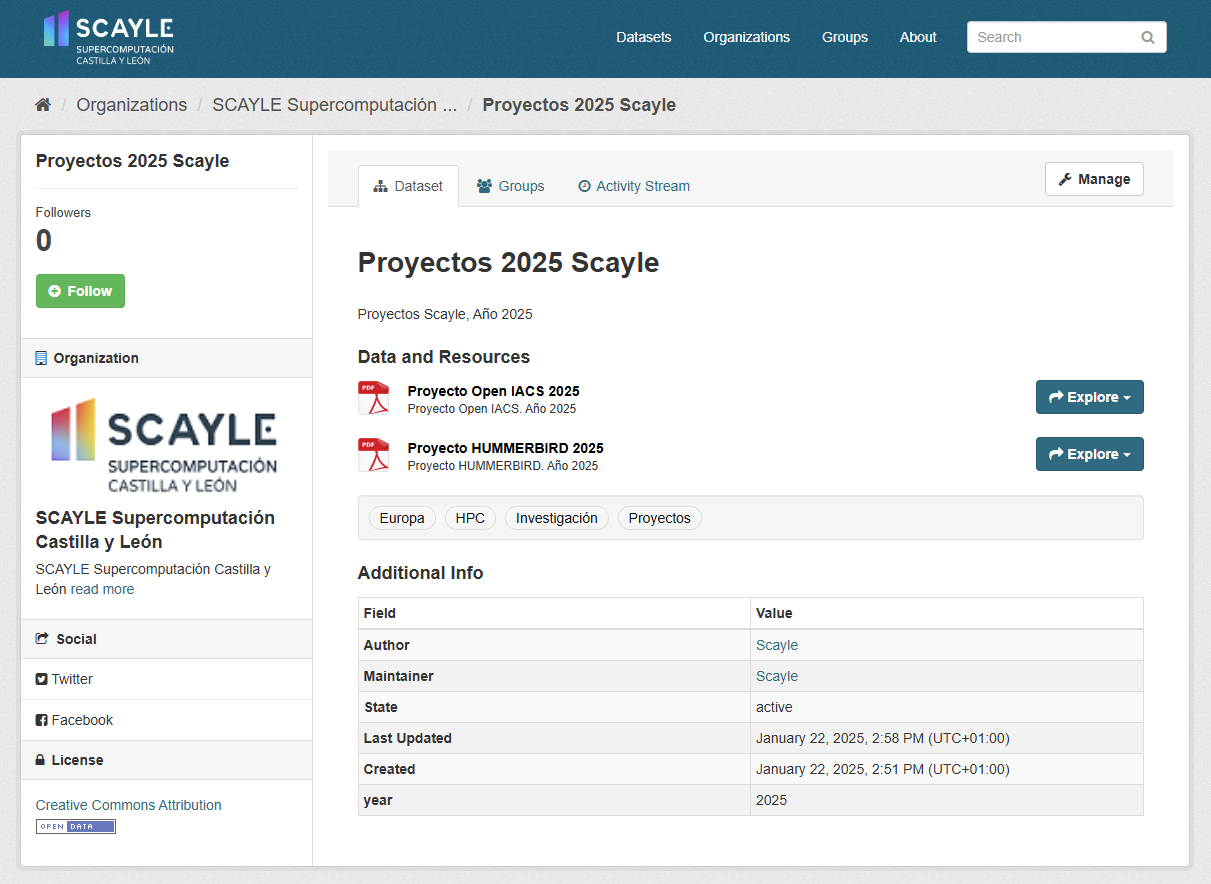This screenshot has width=1211, height=884.
Task: Switch to the Activity Stream tab
Action: pyautogui.click(x=634, y=186)
